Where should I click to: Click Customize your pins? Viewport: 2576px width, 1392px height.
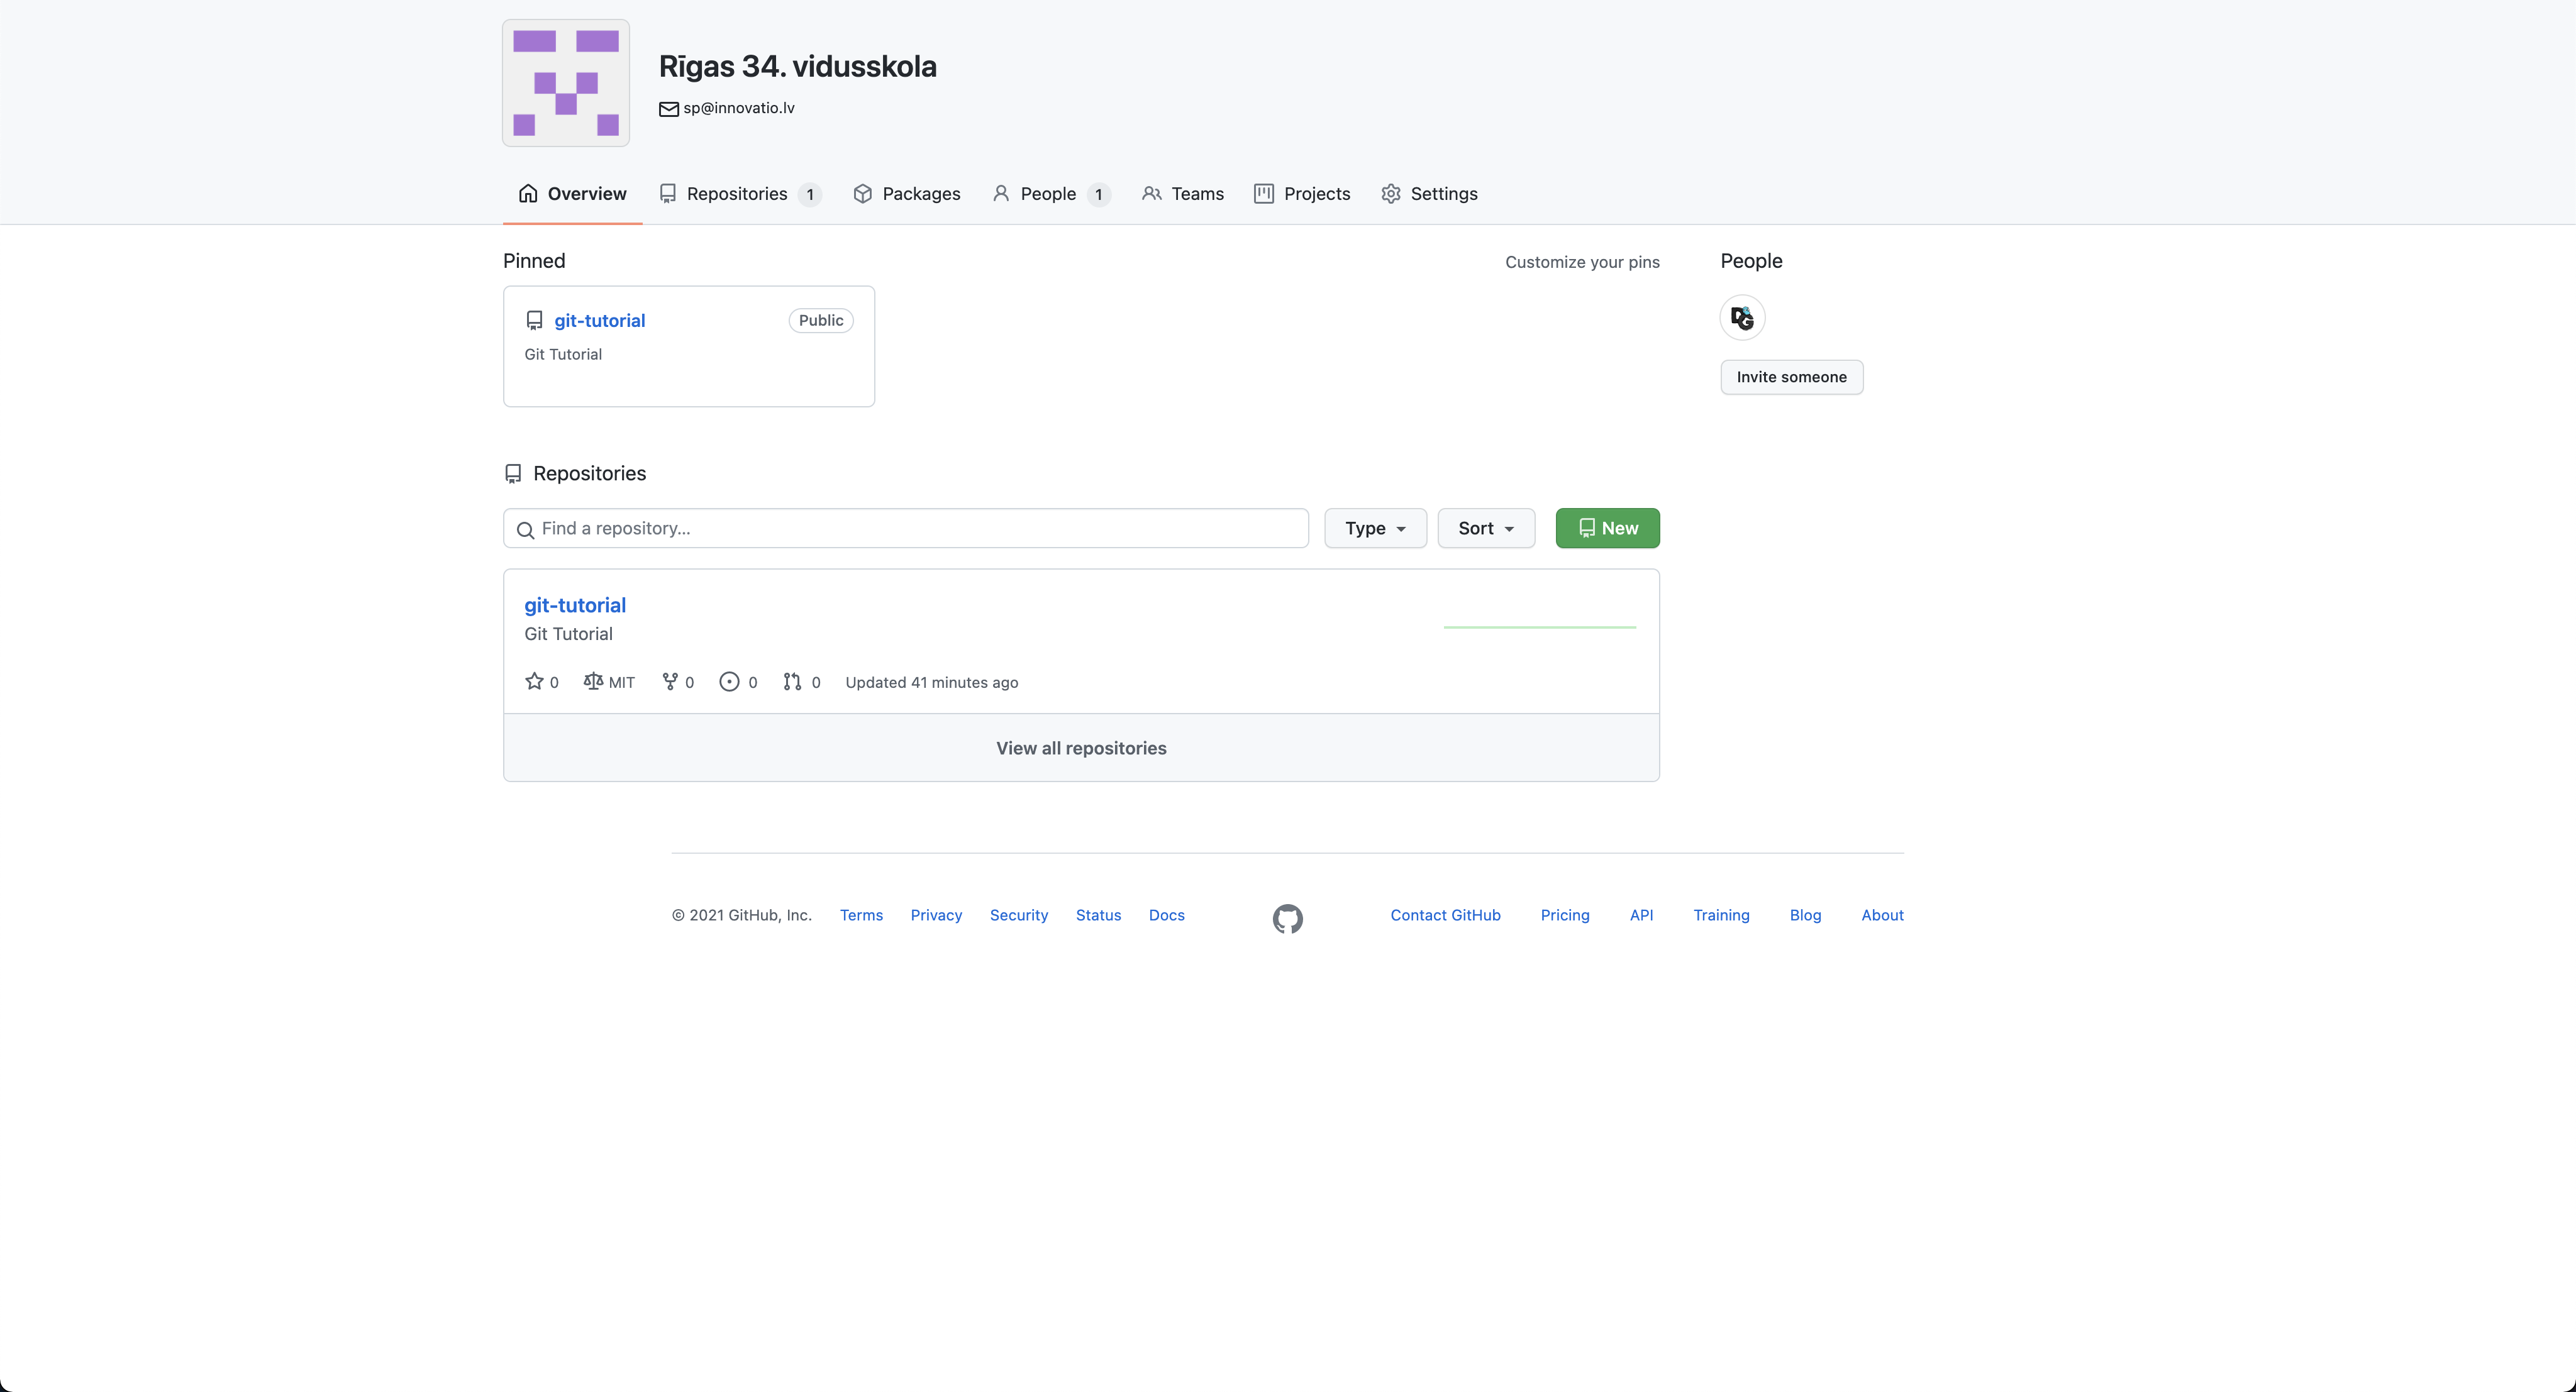(1582, 261)
